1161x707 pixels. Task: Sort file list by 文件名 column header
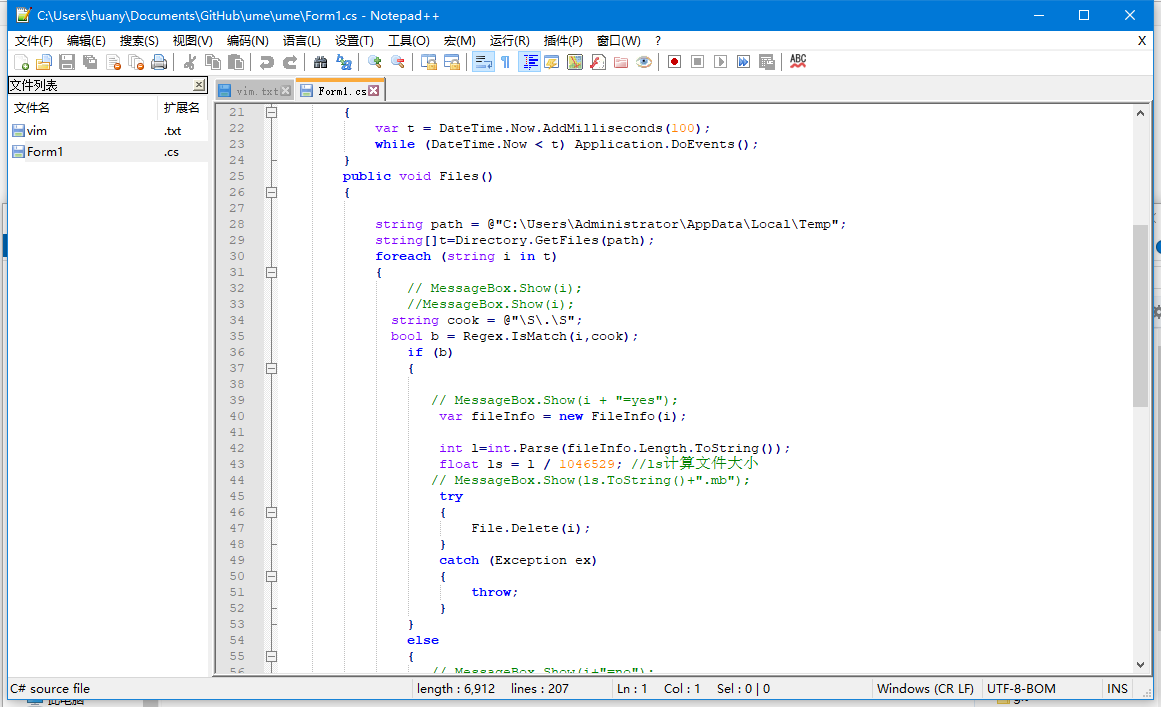click(x=83, y=108)
